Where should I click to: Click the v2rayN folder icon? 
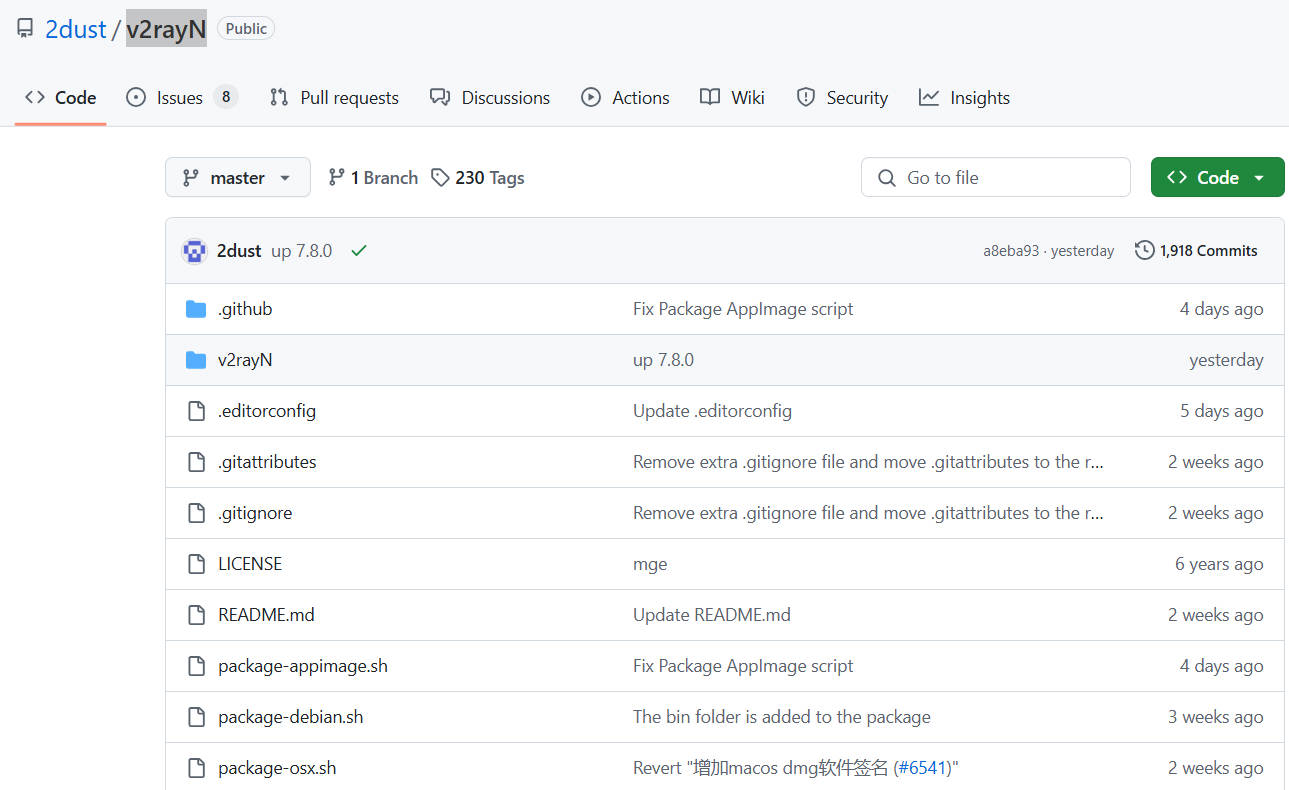pyautogui.click(x=196, y=360)
